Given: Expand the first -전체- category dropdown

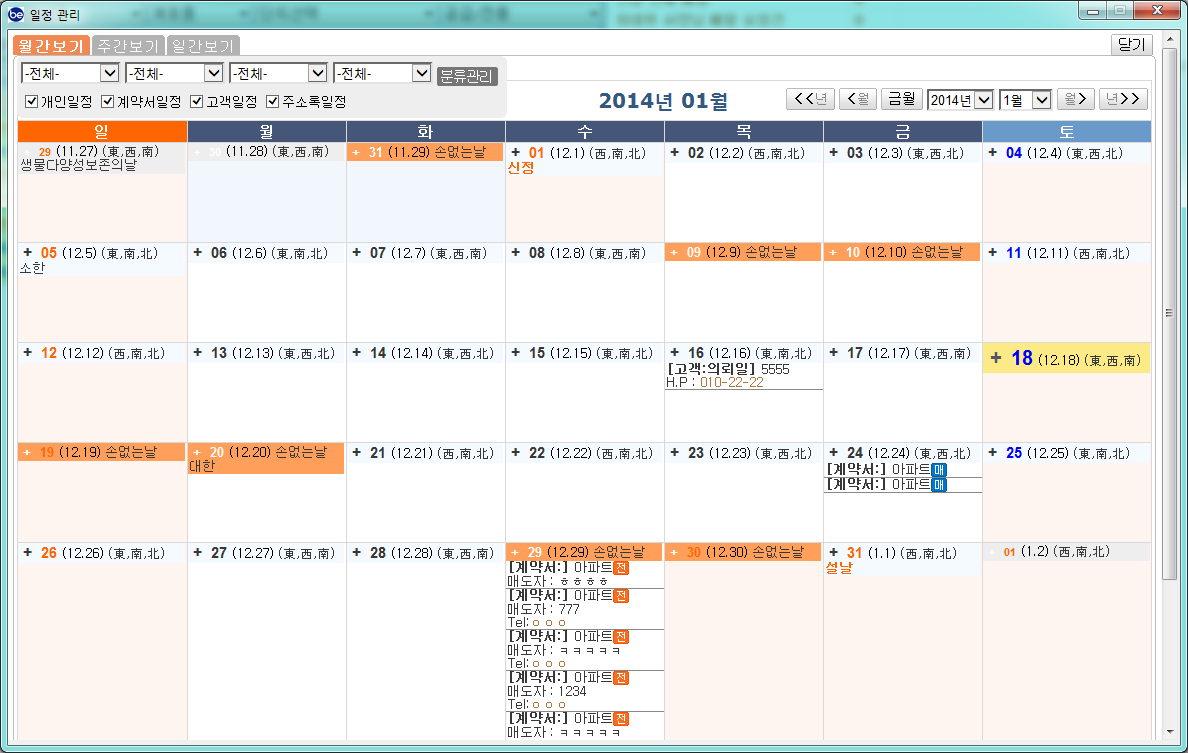Looking at the screenshot, I should (x=110, y=73).
